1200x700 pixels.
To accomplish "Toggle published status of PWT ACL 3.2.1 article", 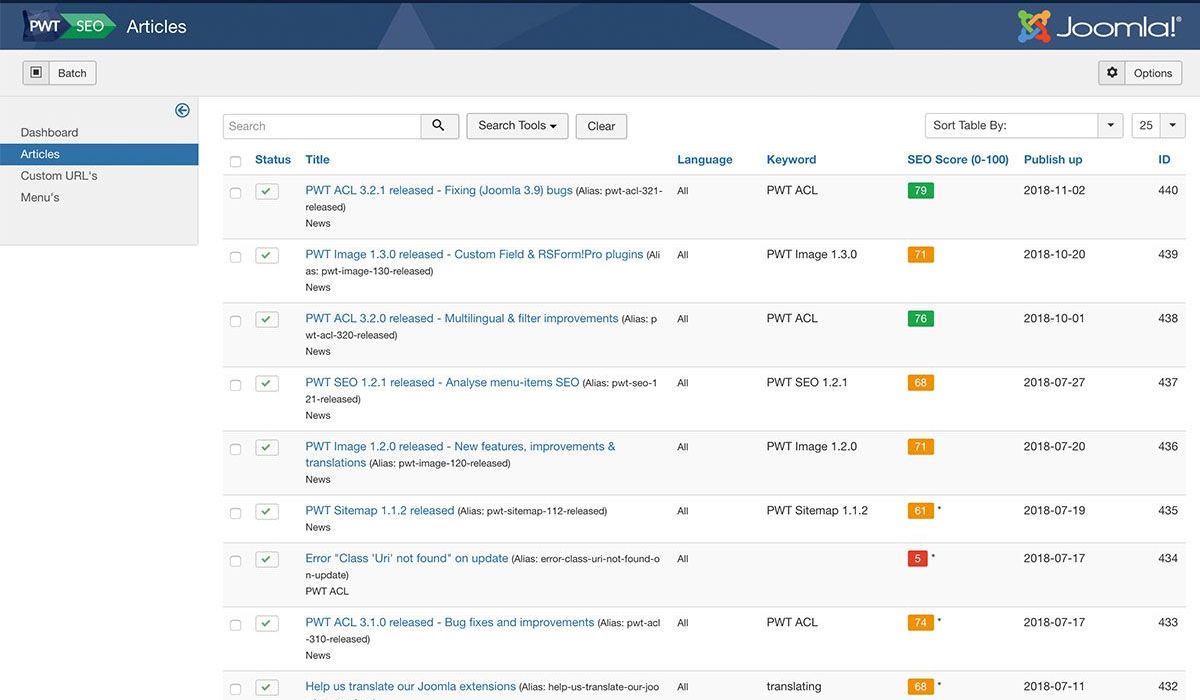I will 267,191.
